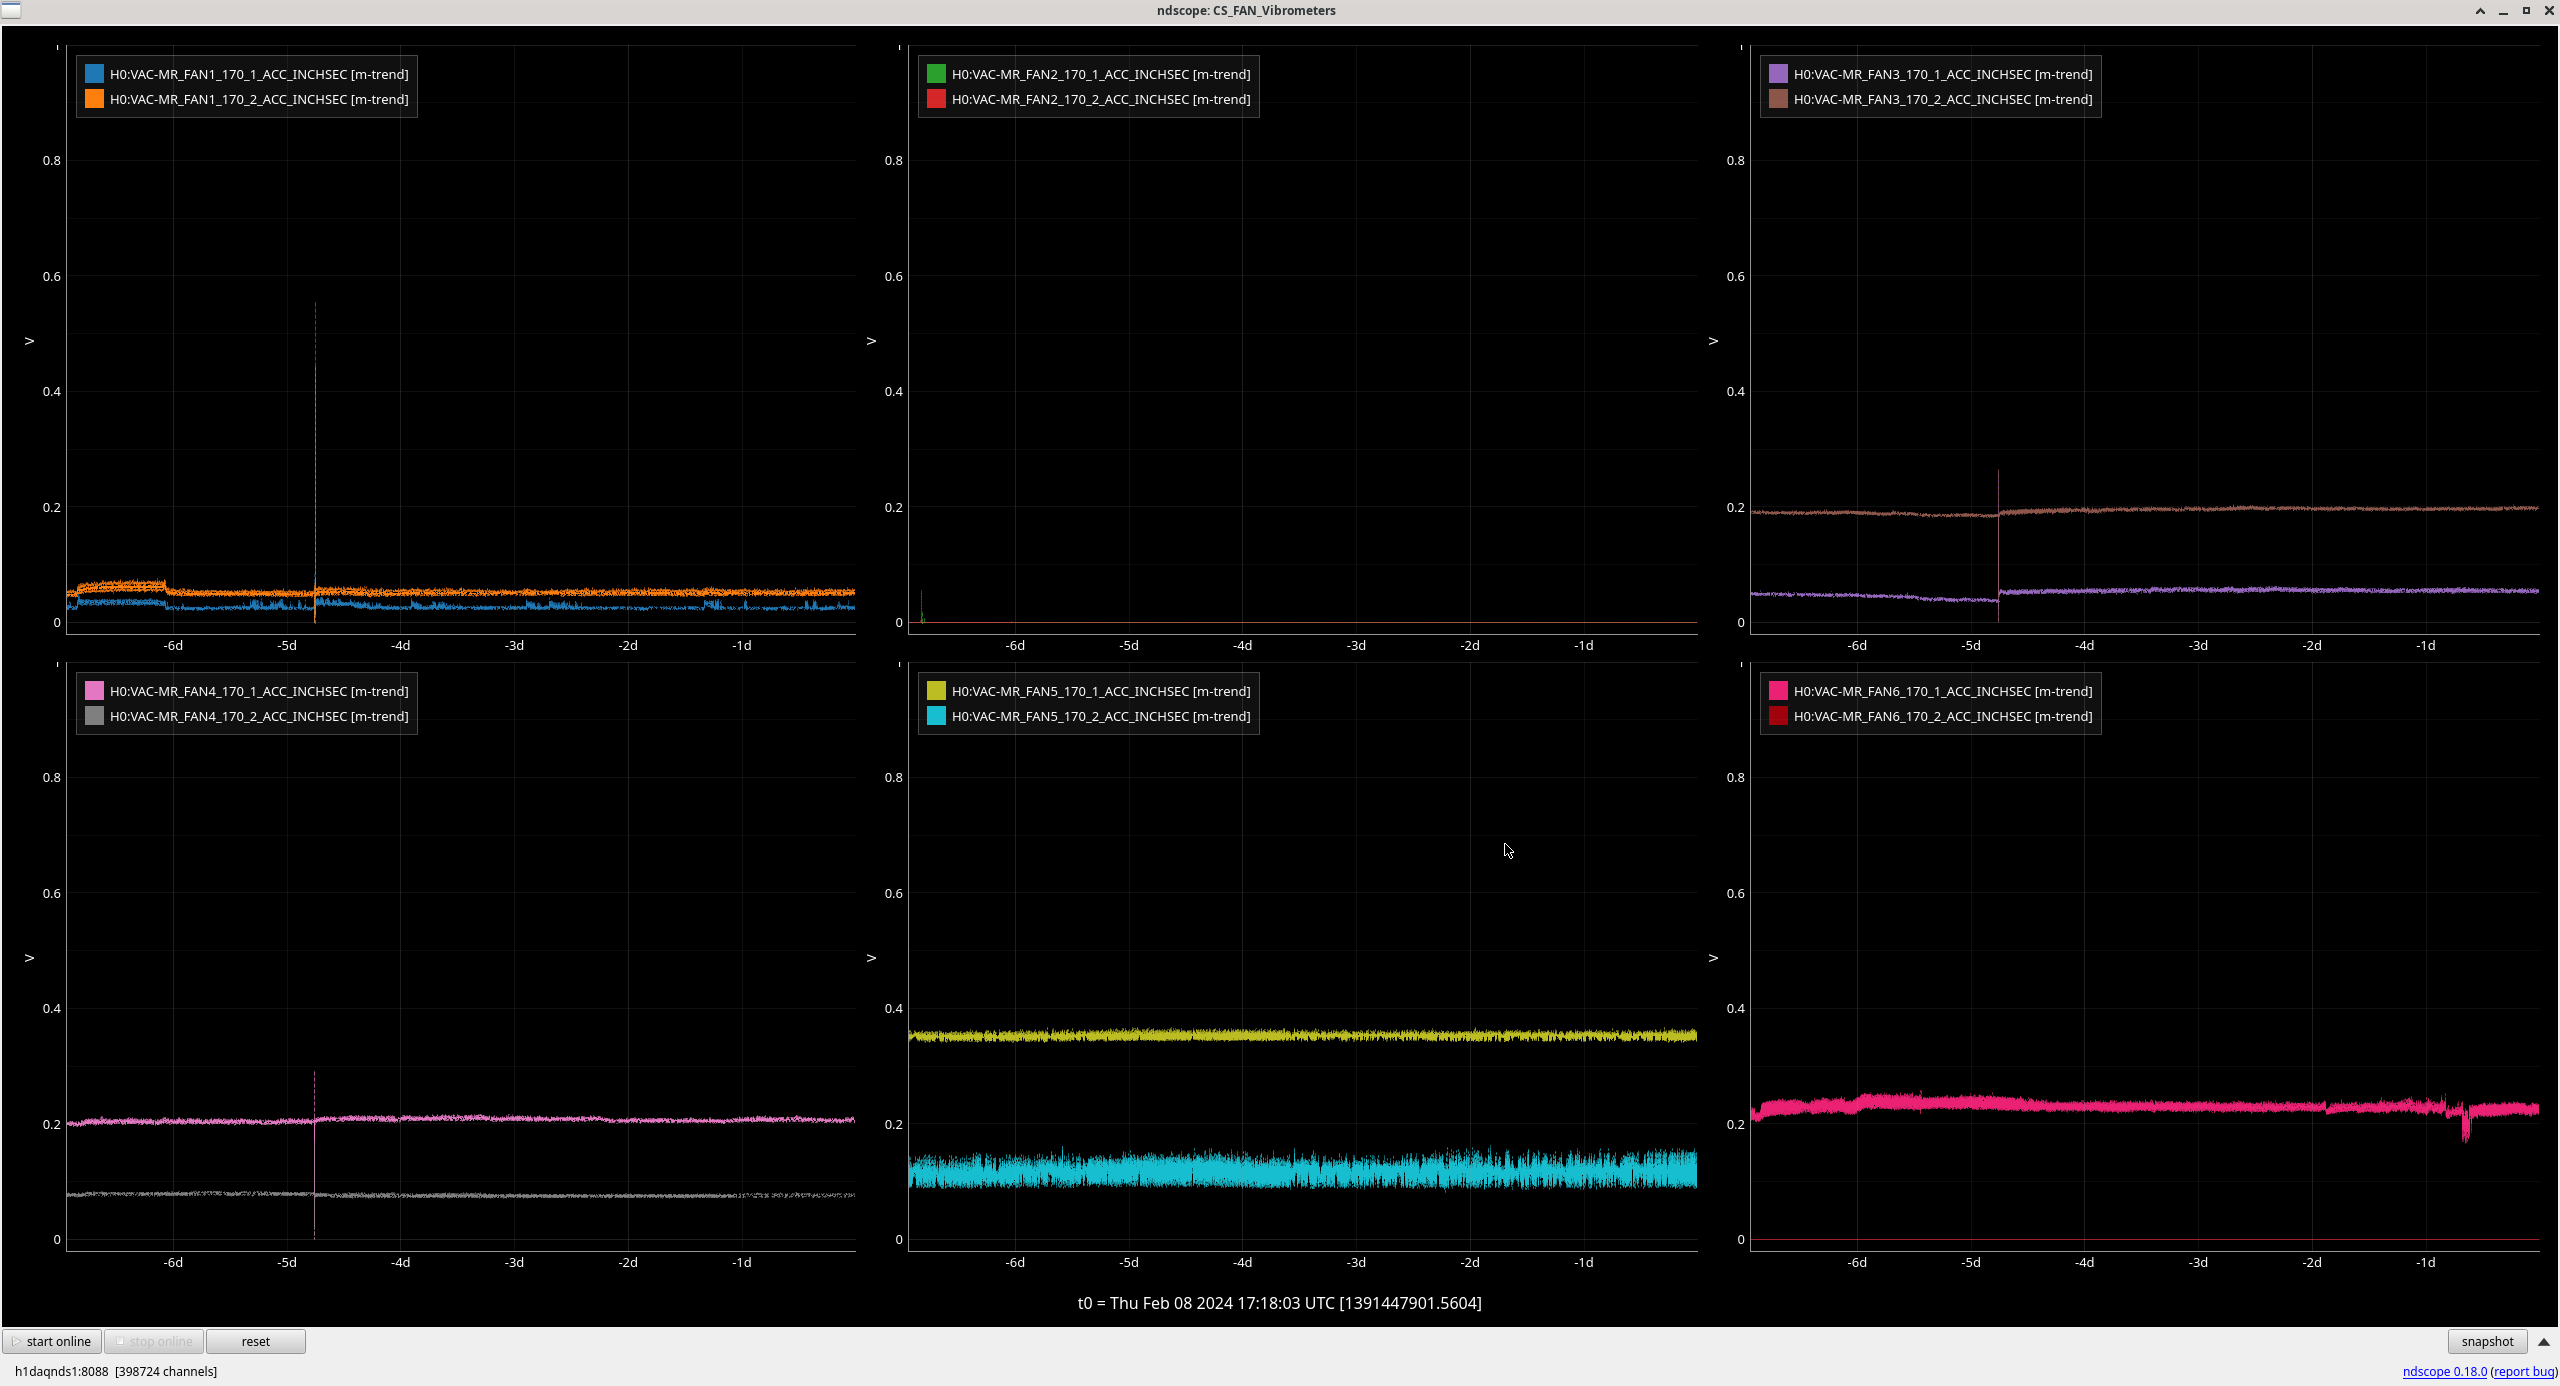Click the -3d x-axis tick in FAN2 plot
2560x1386 pixels.
coord(1356,646)
